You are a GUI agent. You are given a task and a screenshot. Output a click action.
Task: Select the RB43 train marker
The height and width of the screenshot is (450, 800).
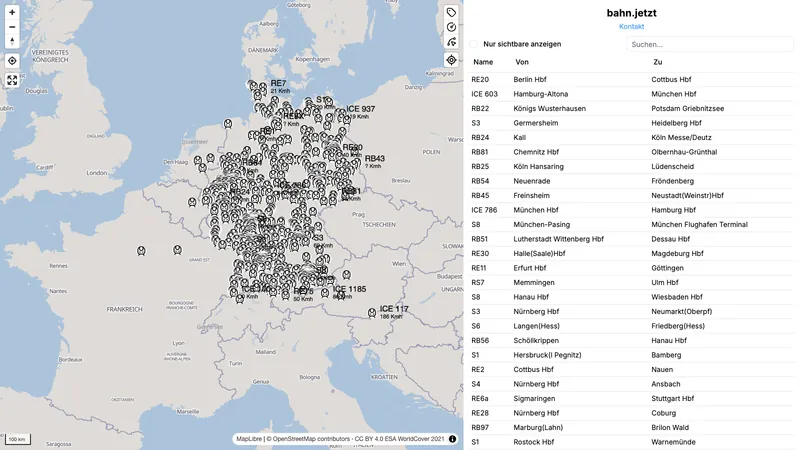click(357, 162)
